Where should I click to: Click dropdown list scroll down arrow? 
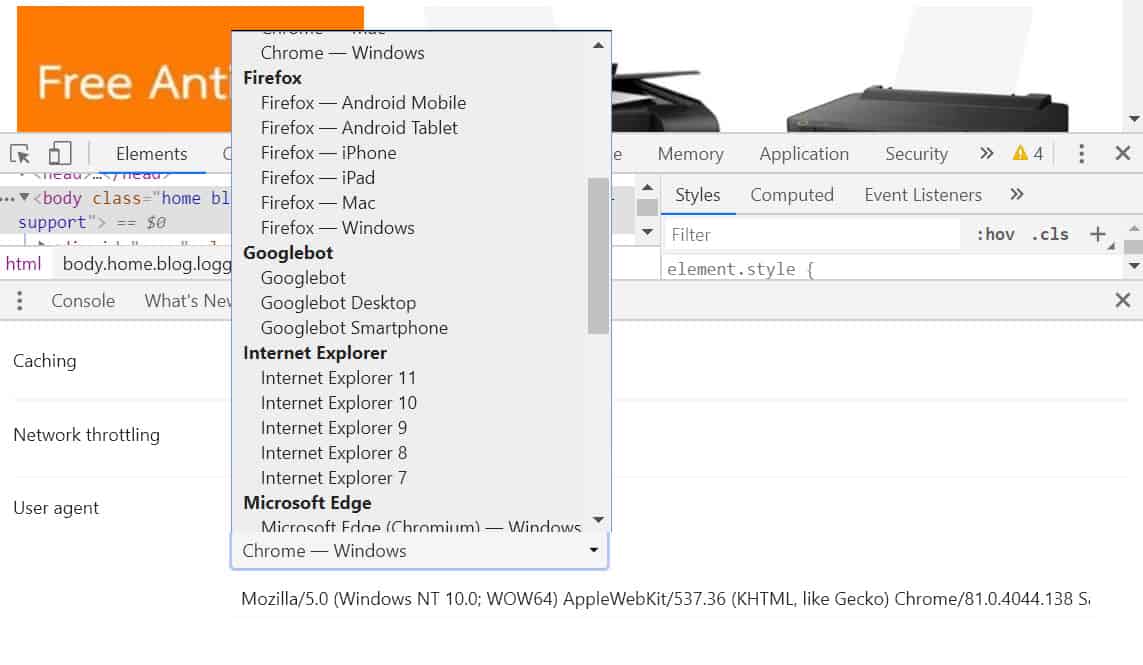[x=598, y=520]
